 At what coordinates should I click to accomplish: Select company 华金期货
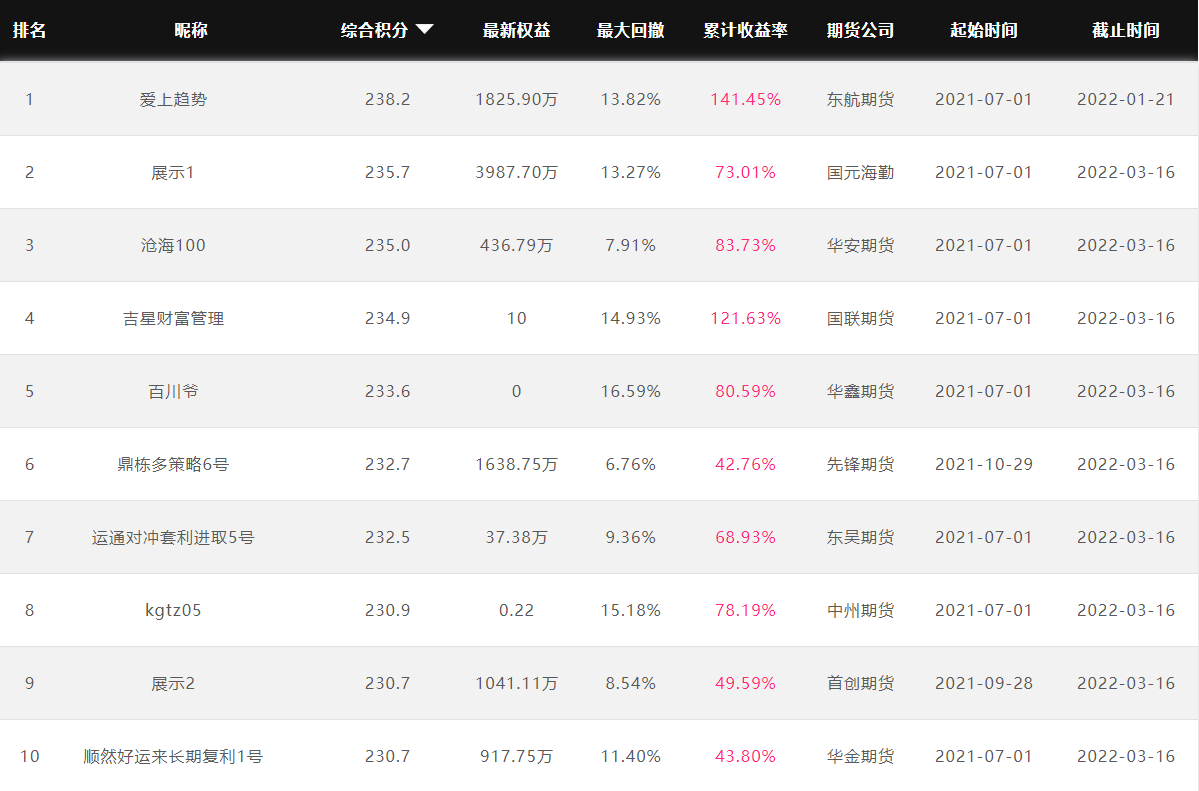click(860, 757)
